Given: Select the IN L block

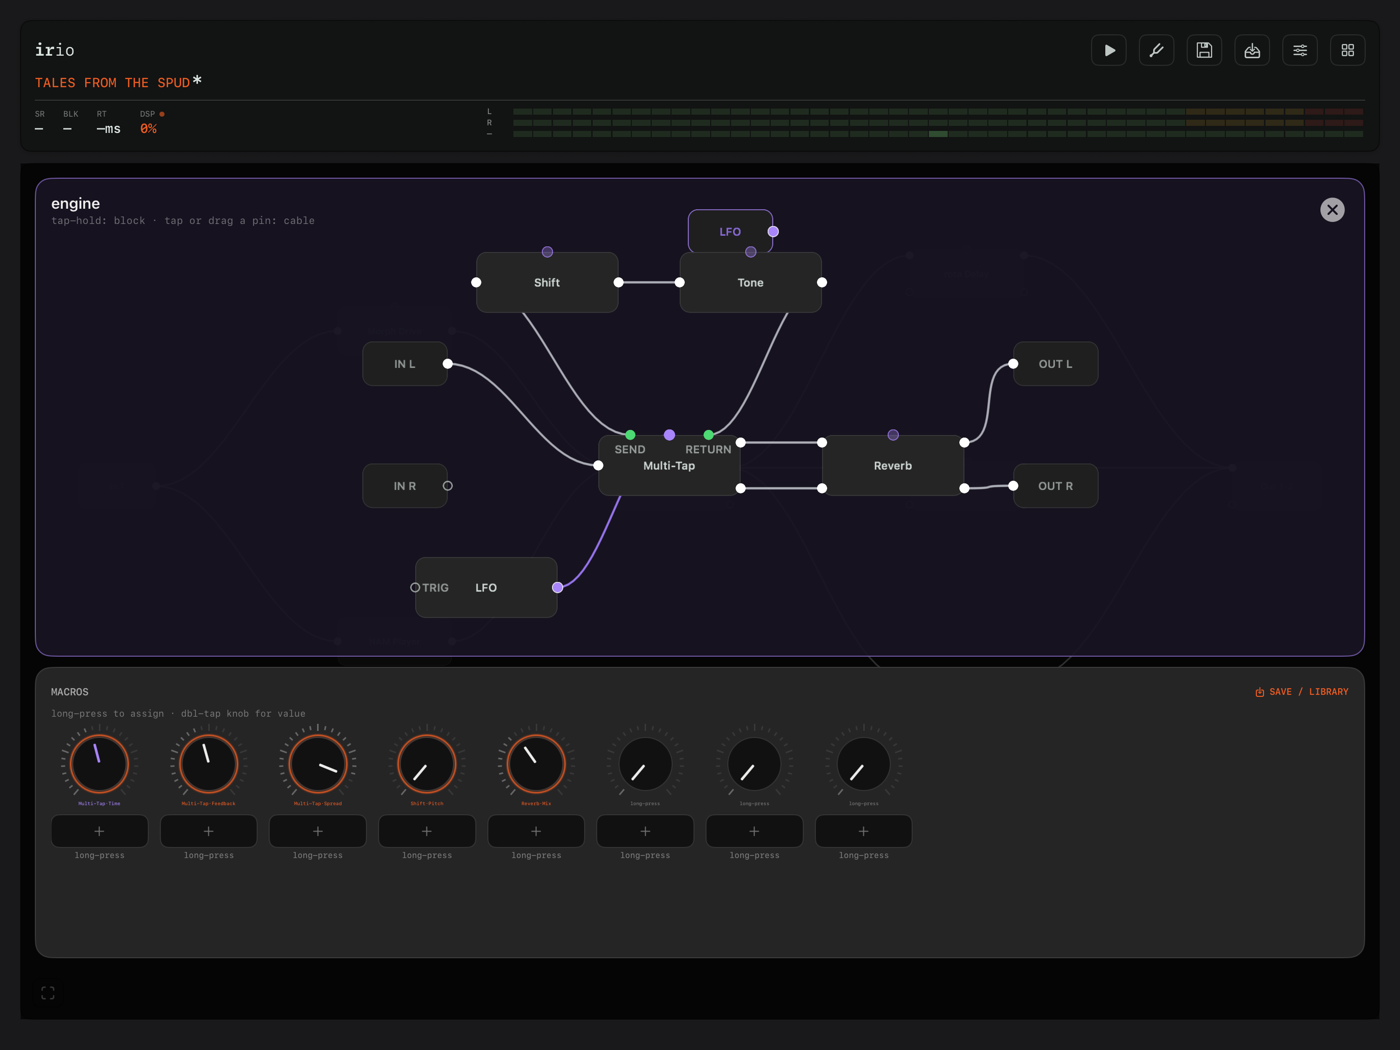Looking at the screenshot, I should coord(405,364).
